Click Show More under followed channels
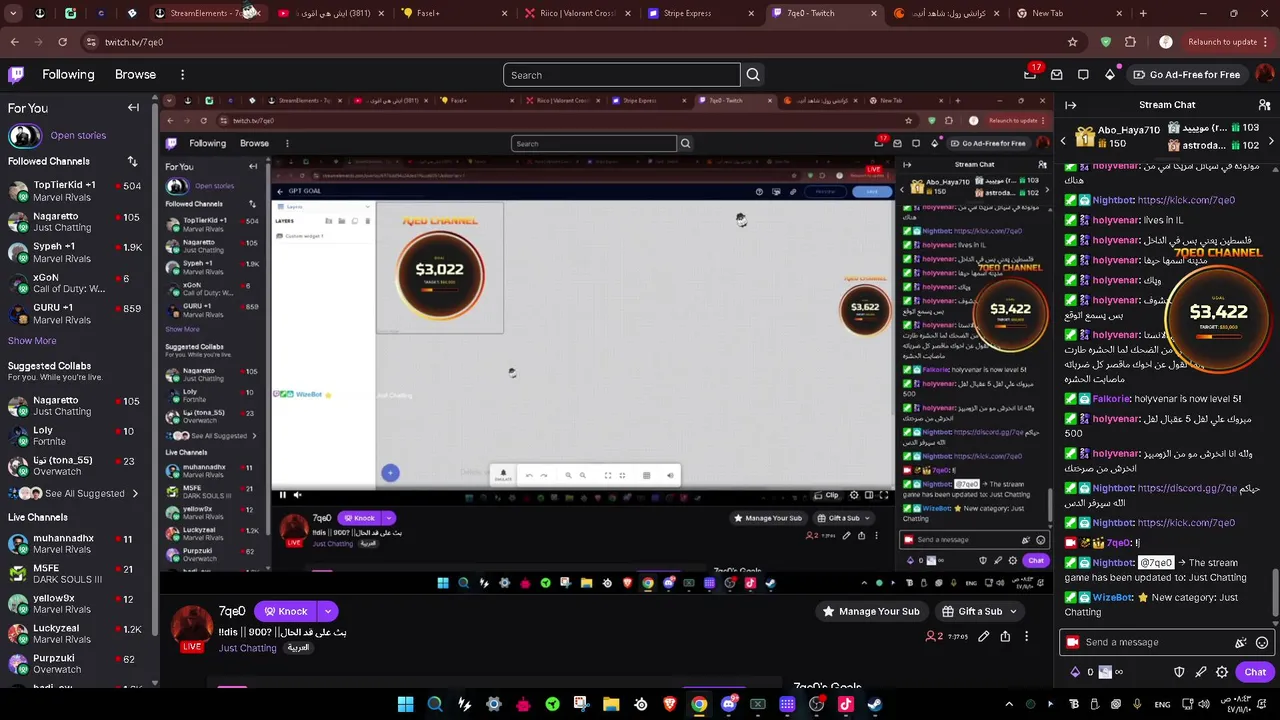The height and width of the screenshot is (720, 1280). 32,341
